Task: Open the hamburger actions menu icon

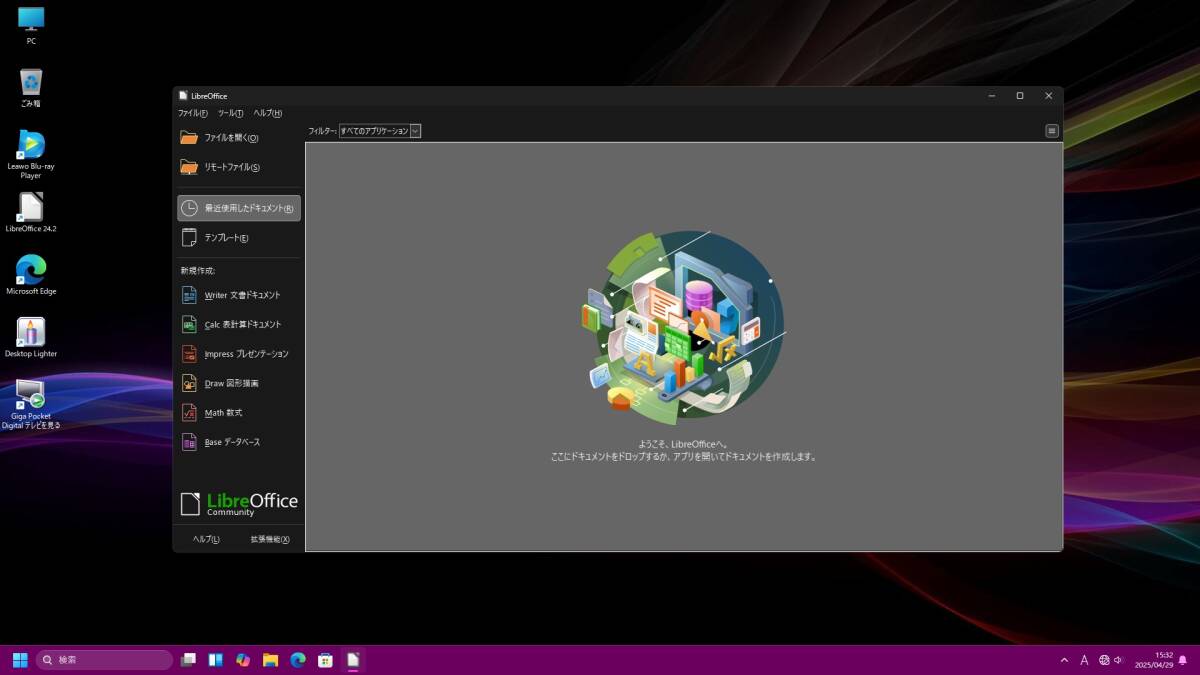Action: pyautogui.click(x=1052, y=131)
